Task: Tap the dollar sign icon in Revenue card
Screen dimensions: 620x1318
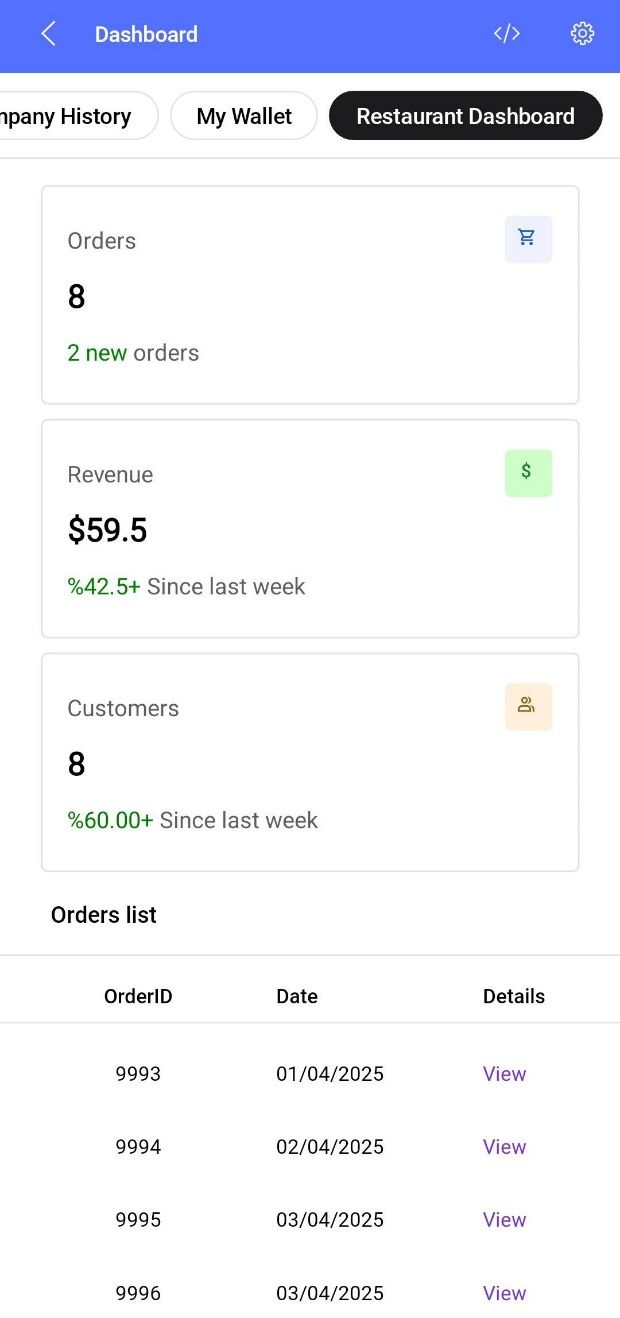Action: click(528, 473)
